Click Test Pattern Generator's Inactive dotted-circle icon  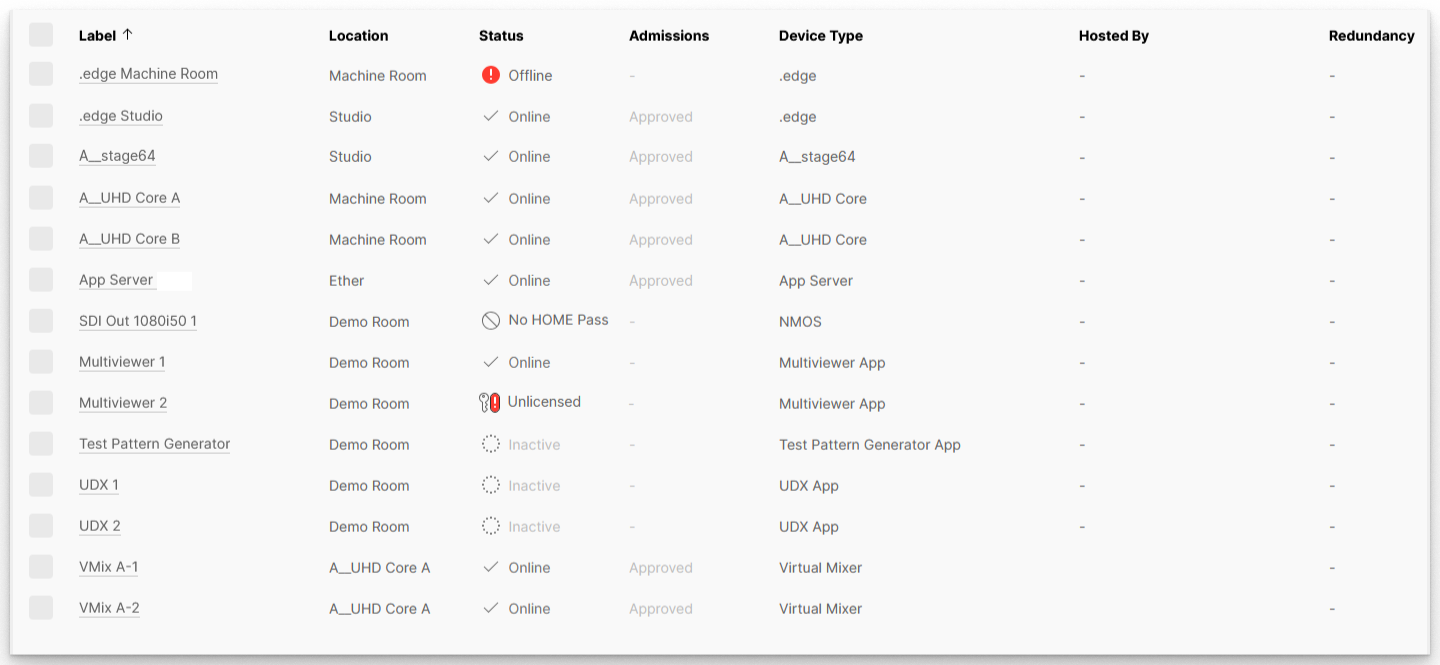tap(490, 444)
